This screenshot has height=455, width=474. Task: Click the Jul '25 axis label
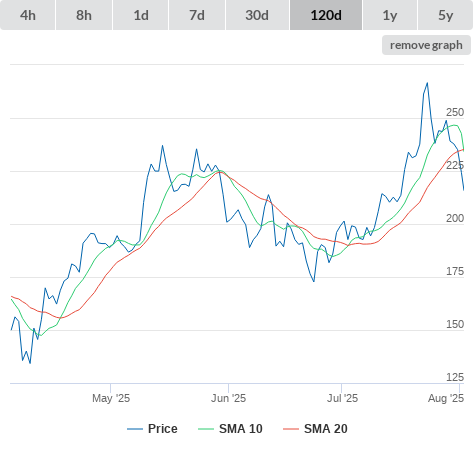click(342, 398)
